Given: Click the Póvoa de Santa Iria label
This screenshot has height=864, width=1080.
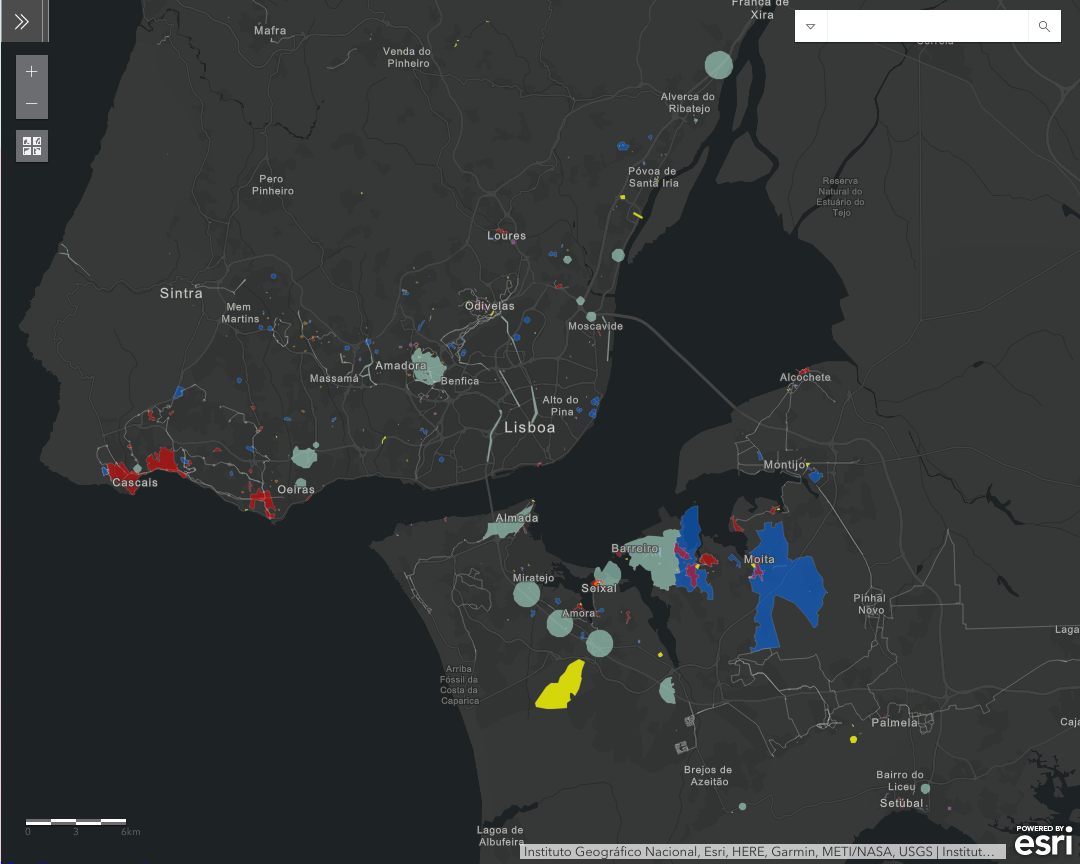Looking at the screenshot, I should click(x=653, y=177).
